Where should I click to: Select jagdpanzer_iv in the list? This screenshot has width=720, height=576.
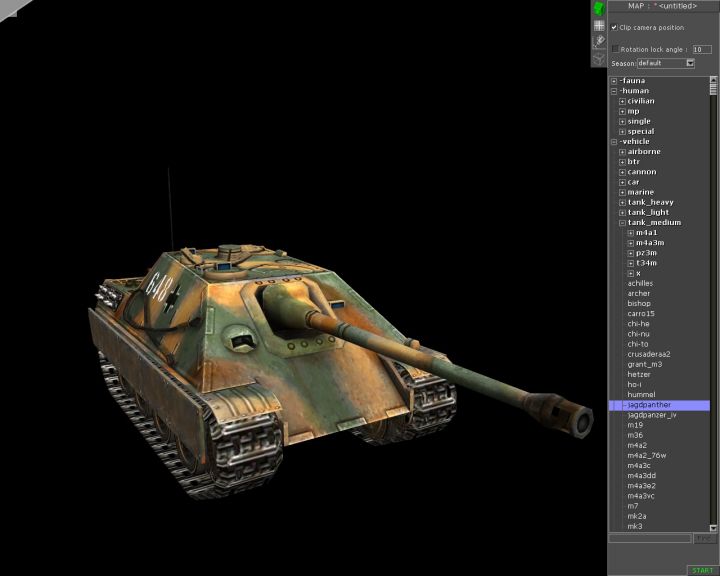coord(652,415)
